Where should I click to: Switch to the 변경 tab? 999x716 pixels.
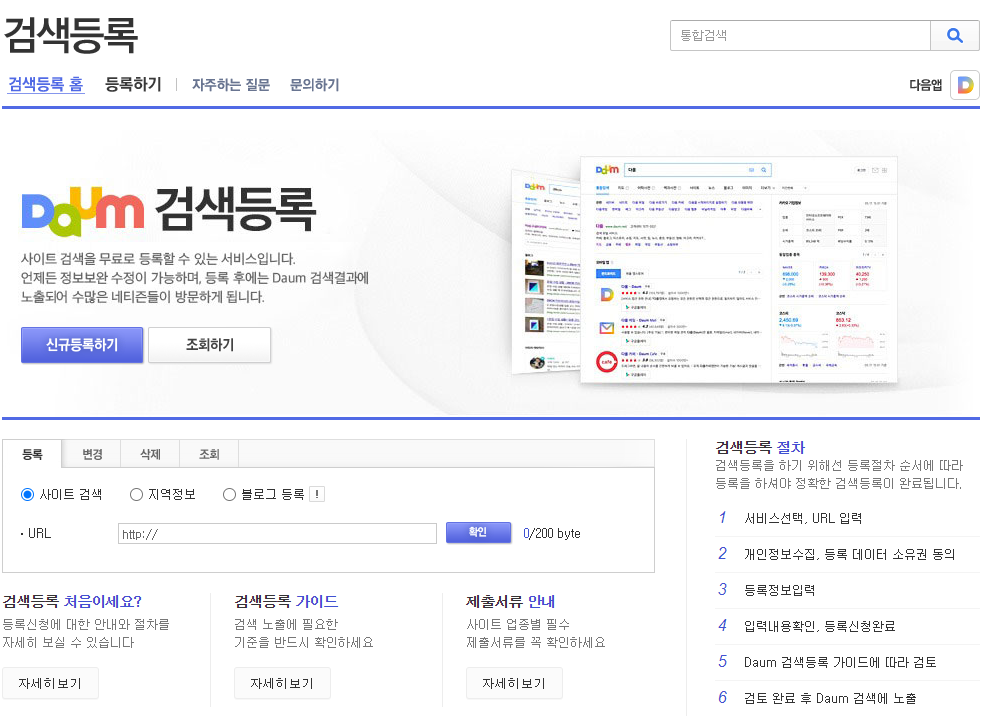(92, 454)
